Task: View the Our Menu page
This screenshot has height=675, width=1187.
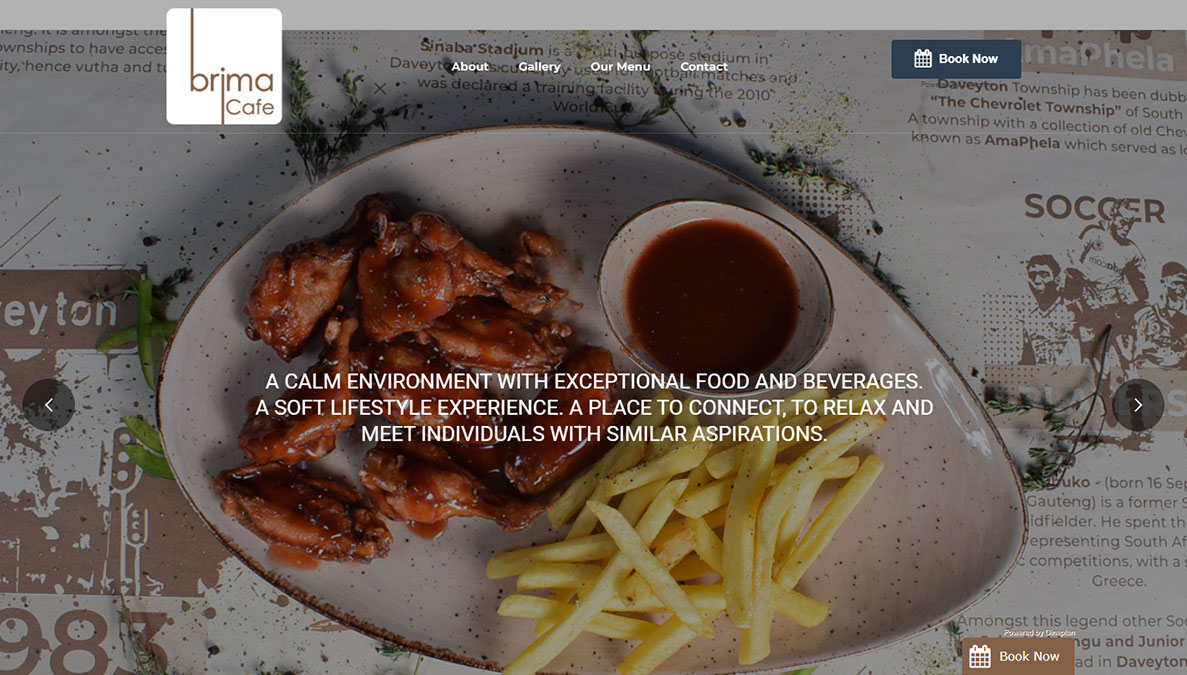Action: (x=620, y=67)
